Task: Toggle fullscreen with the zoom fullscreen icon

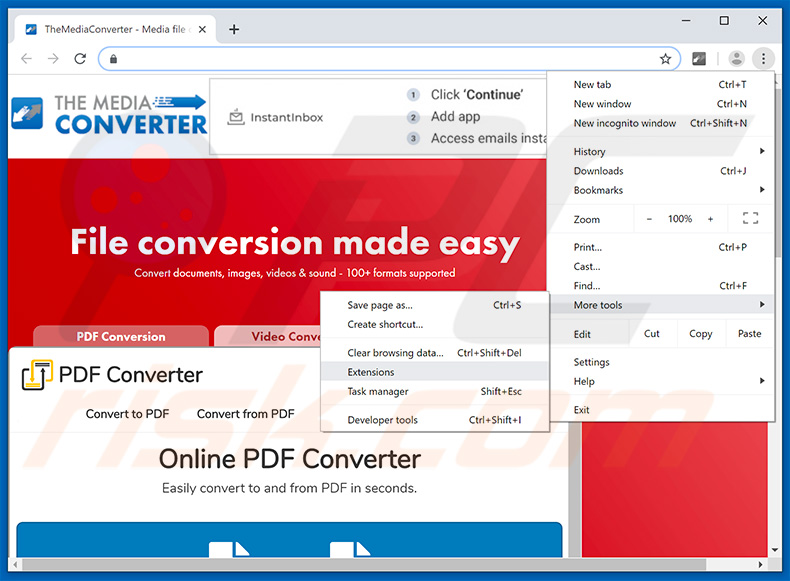Action: pyautogui.click(x=750, y=219)
